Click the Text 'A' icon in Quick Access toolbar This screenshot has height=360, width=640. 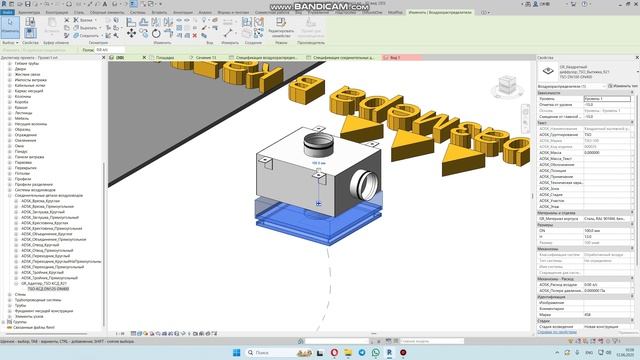(105, 4)
